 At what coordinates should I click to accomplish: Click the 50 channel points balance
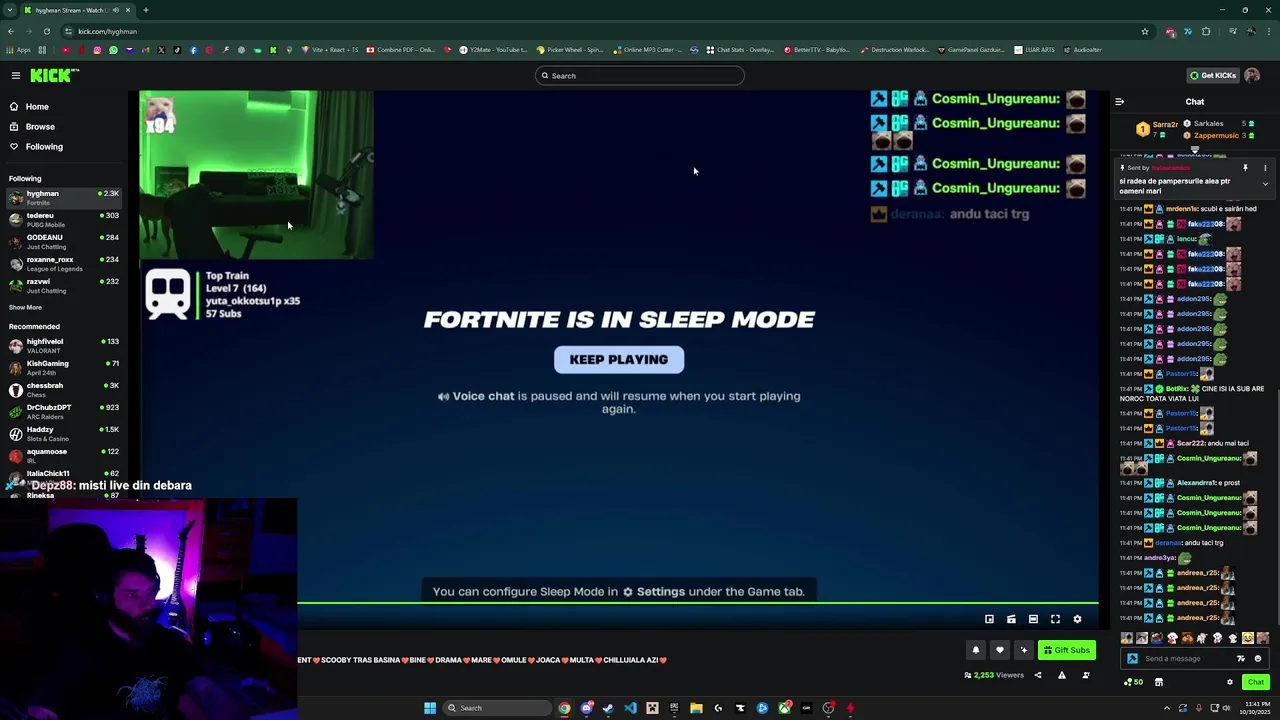[x=1133, y=682]
